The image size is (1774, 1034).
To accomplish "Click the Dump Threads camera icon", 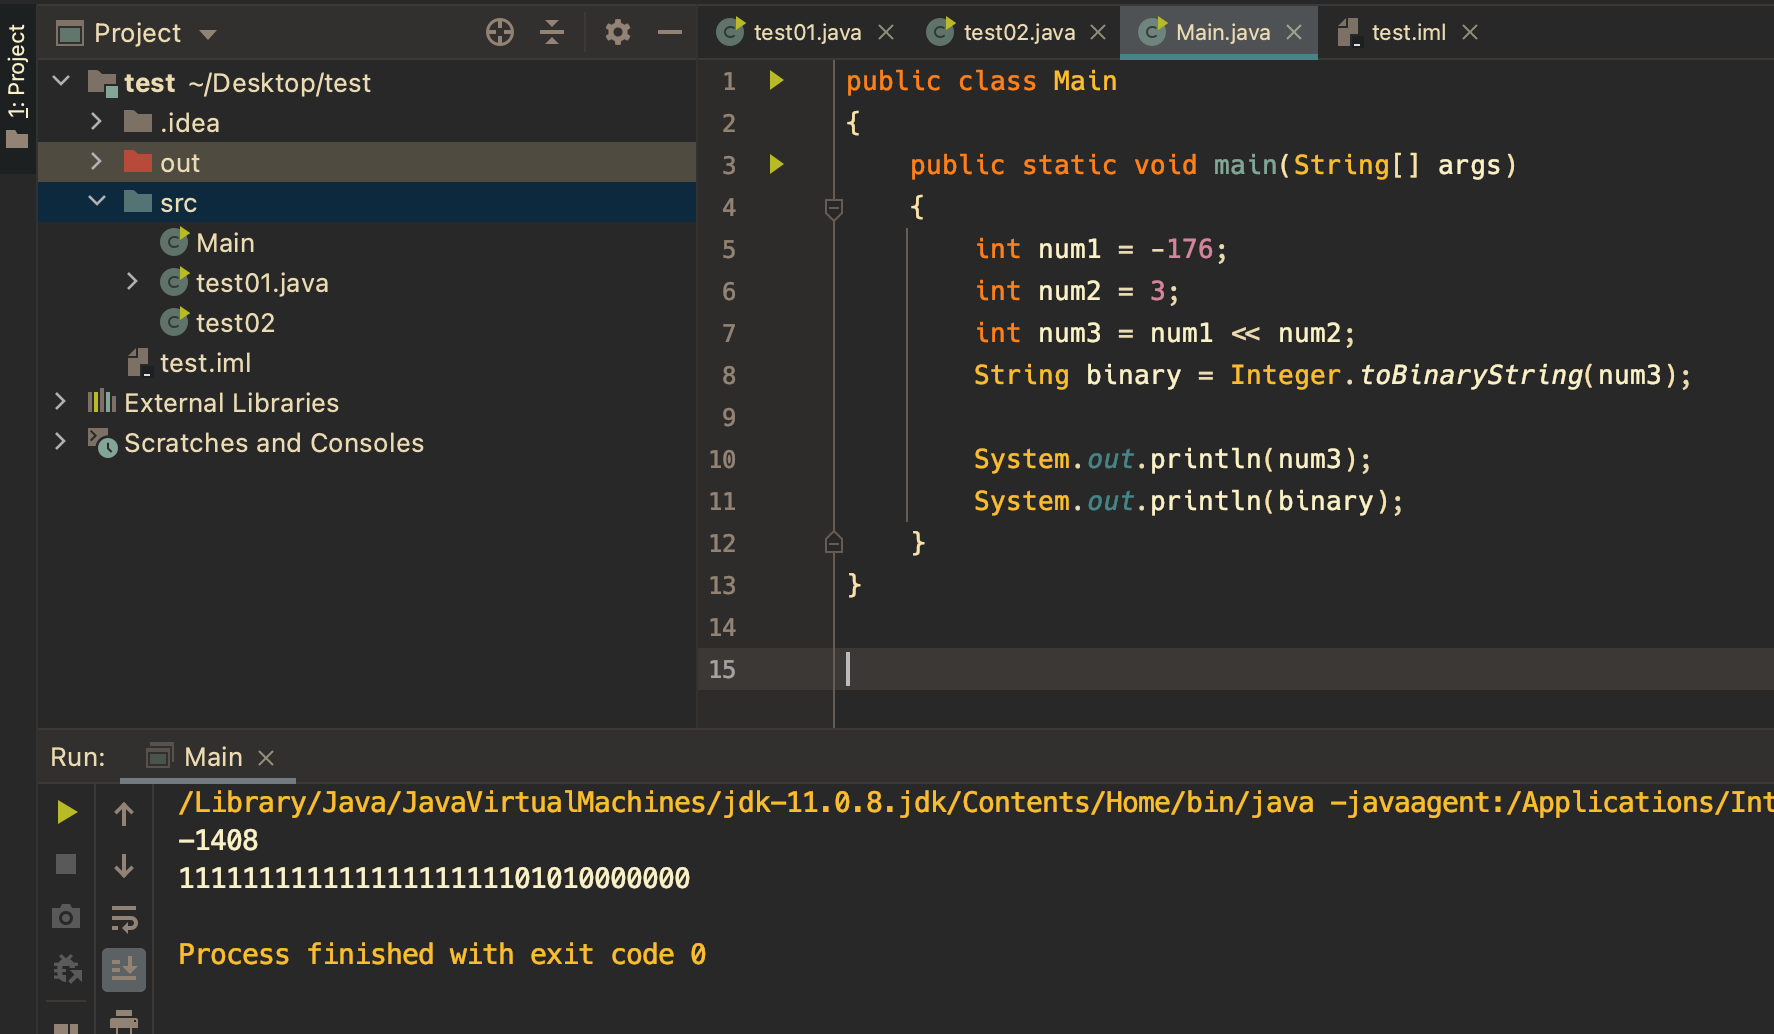I will pyautogui.click(x=66, y=916).
